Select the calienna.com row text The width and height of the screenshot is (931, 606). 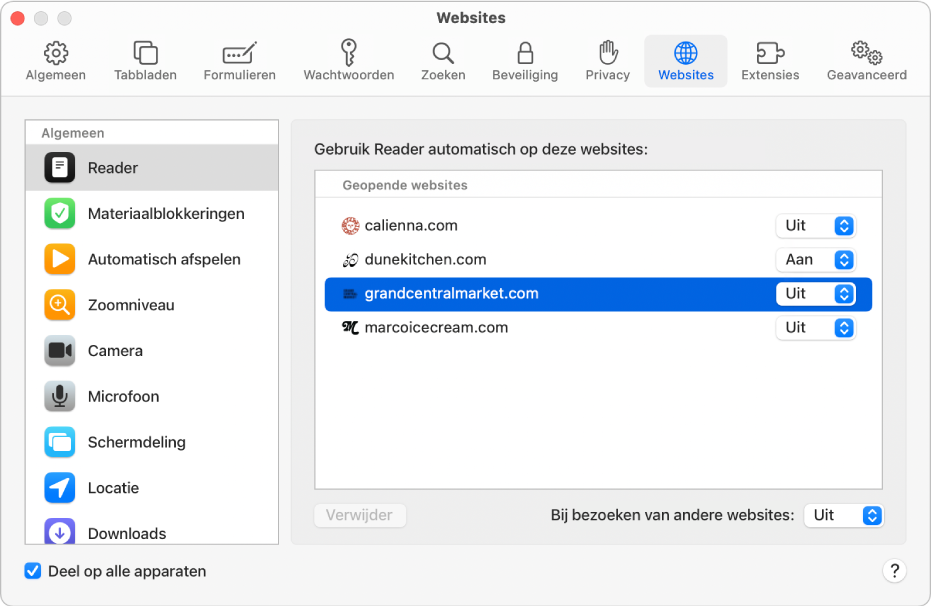point(411,226)
